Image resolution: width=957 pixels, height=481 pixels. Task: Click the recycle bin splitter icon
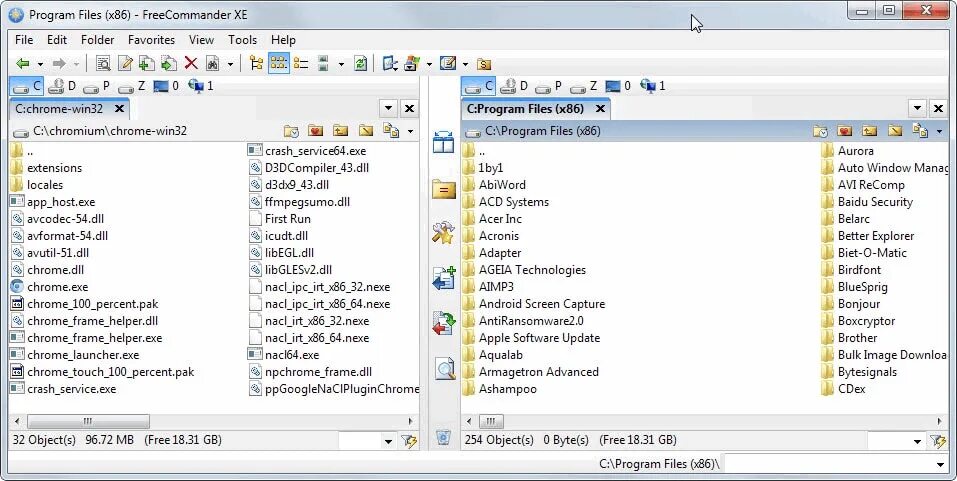(x=444, y=437)
